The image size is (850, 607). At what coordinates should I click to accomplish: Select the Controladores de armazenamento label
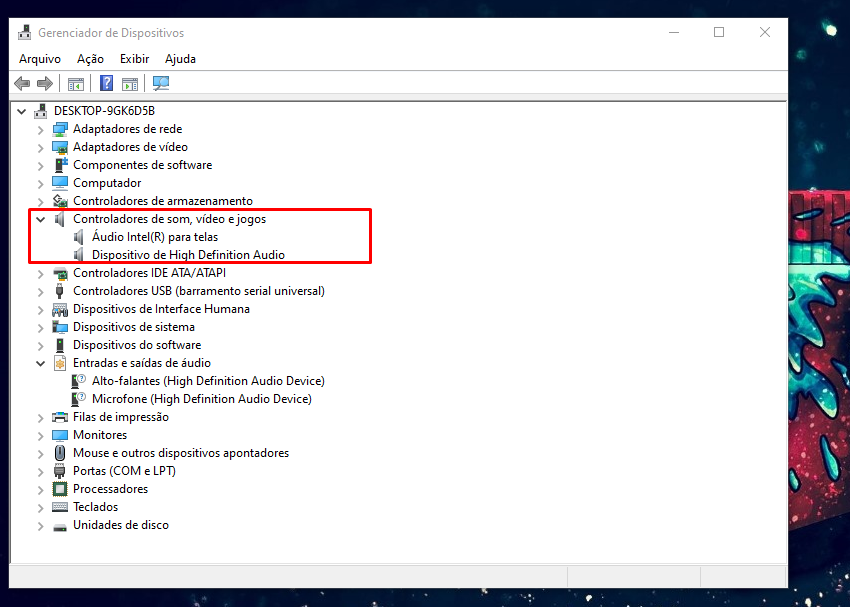(x=163, y=201)
